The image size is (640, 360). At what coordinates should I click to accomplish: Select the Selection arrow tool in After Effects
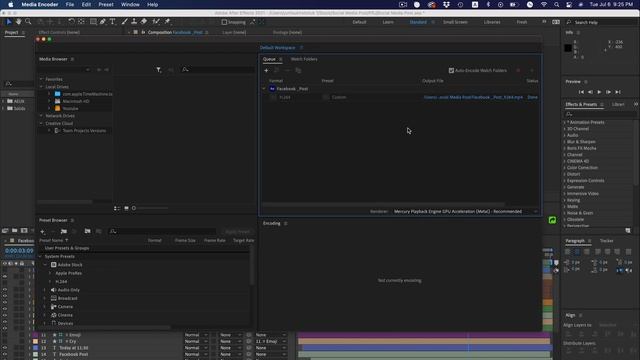[9, 22]
